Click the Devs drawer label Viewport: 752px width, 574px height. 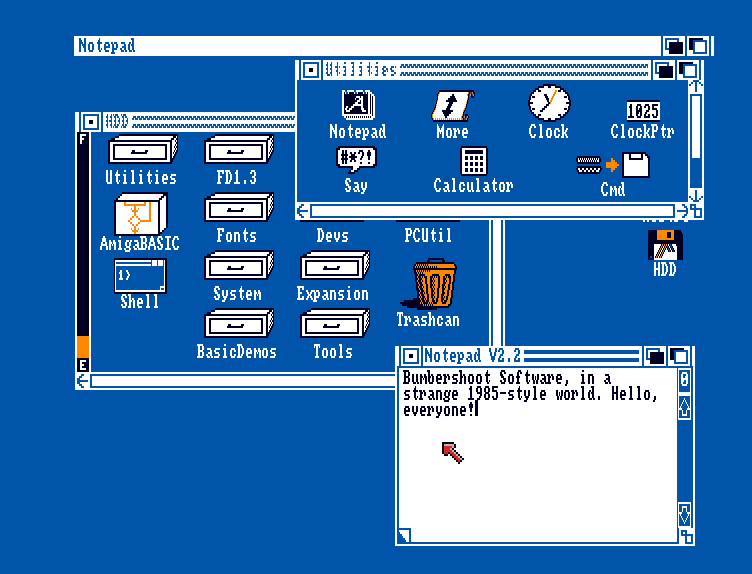(x=332, y=235)
